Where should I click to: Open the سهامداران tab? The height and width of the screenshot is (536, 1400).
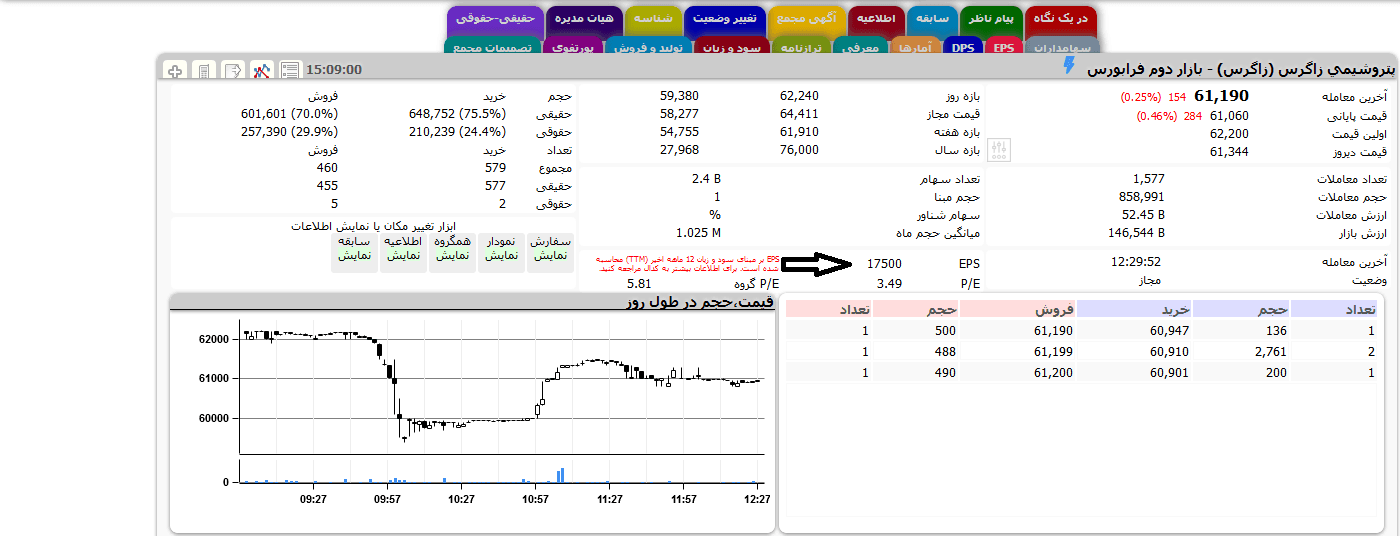click(1061, 47)
